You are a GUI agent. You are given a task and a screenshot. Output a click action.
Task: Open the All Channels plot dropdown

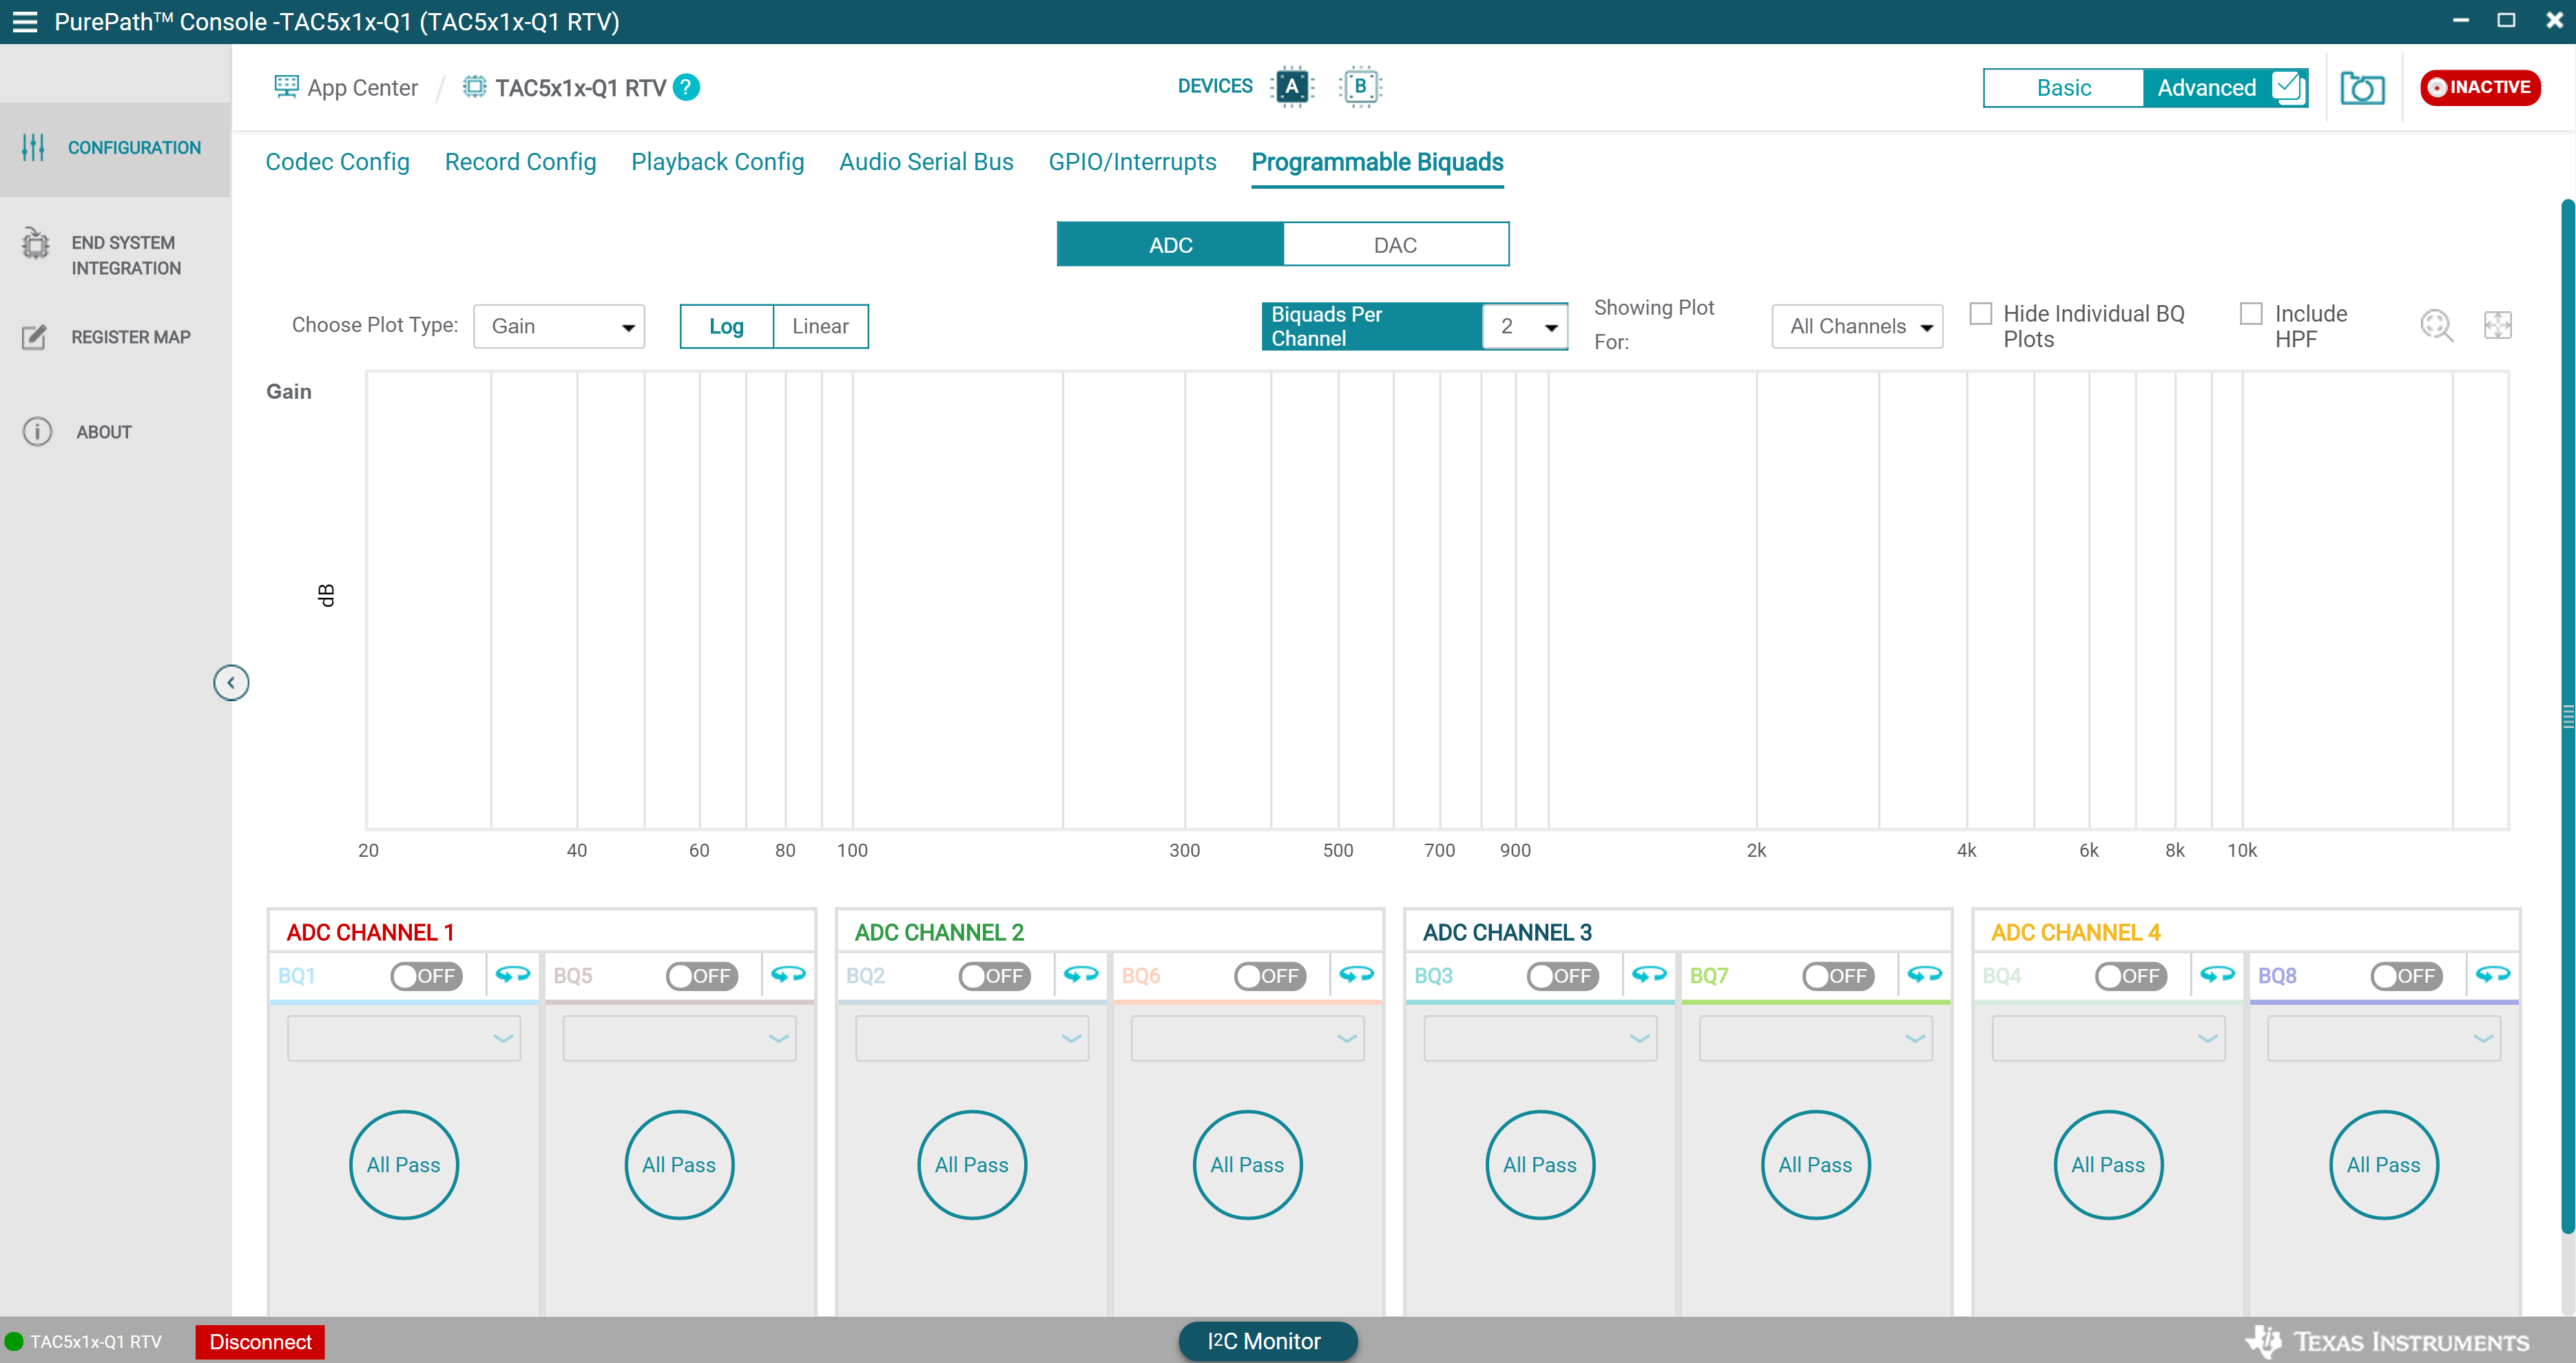1857,327
